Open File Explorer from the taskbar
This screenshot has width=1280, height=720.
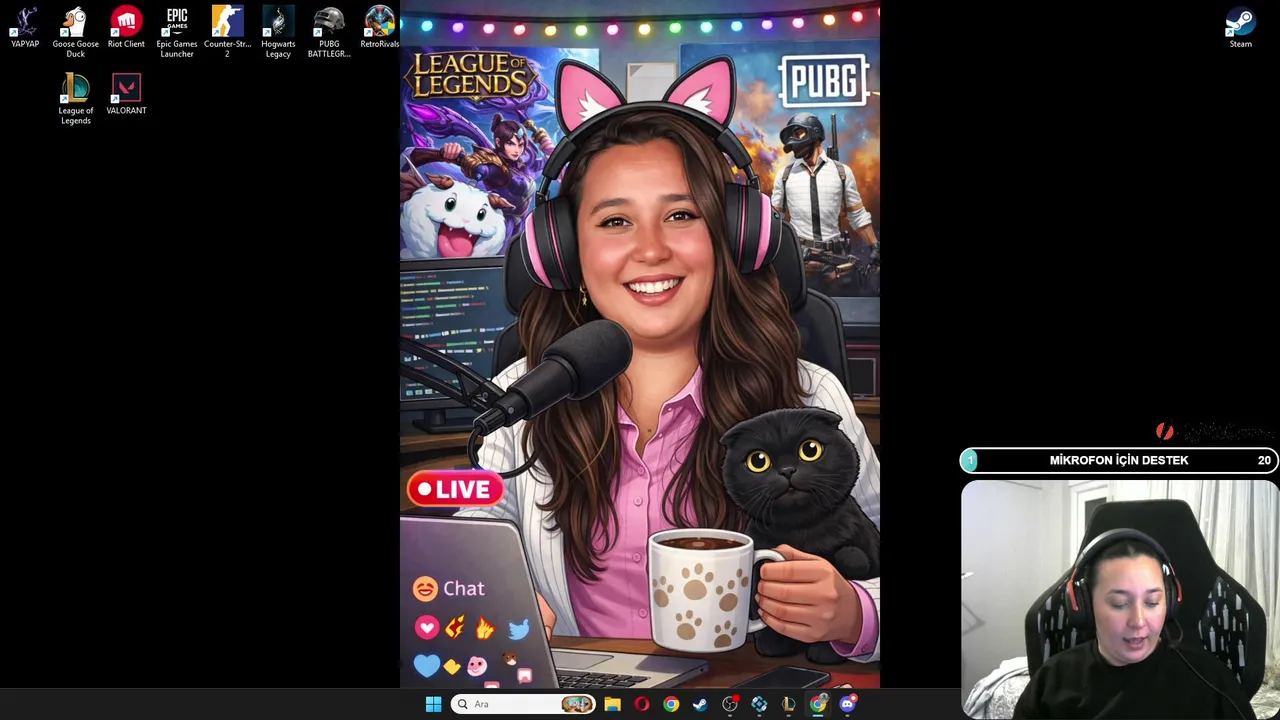612,704
